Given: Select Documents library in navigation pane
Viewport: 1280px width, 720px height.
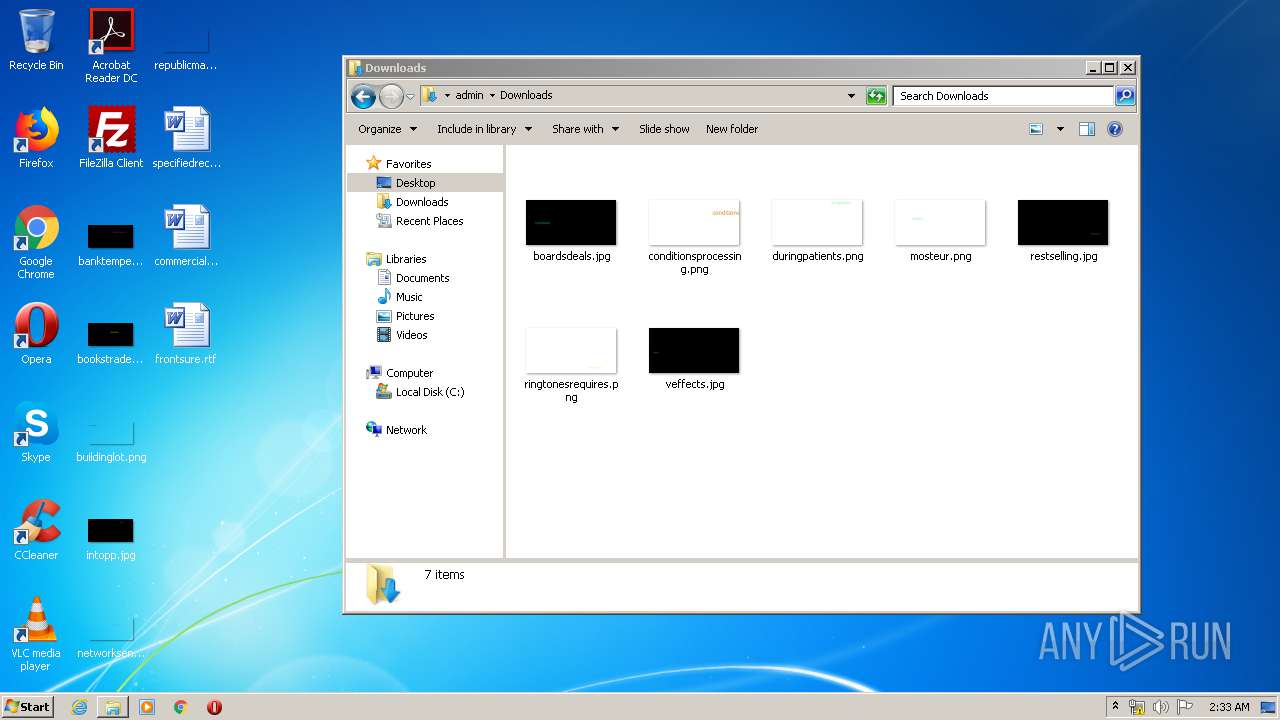Looking at the screenshot, I should [422, 278].
